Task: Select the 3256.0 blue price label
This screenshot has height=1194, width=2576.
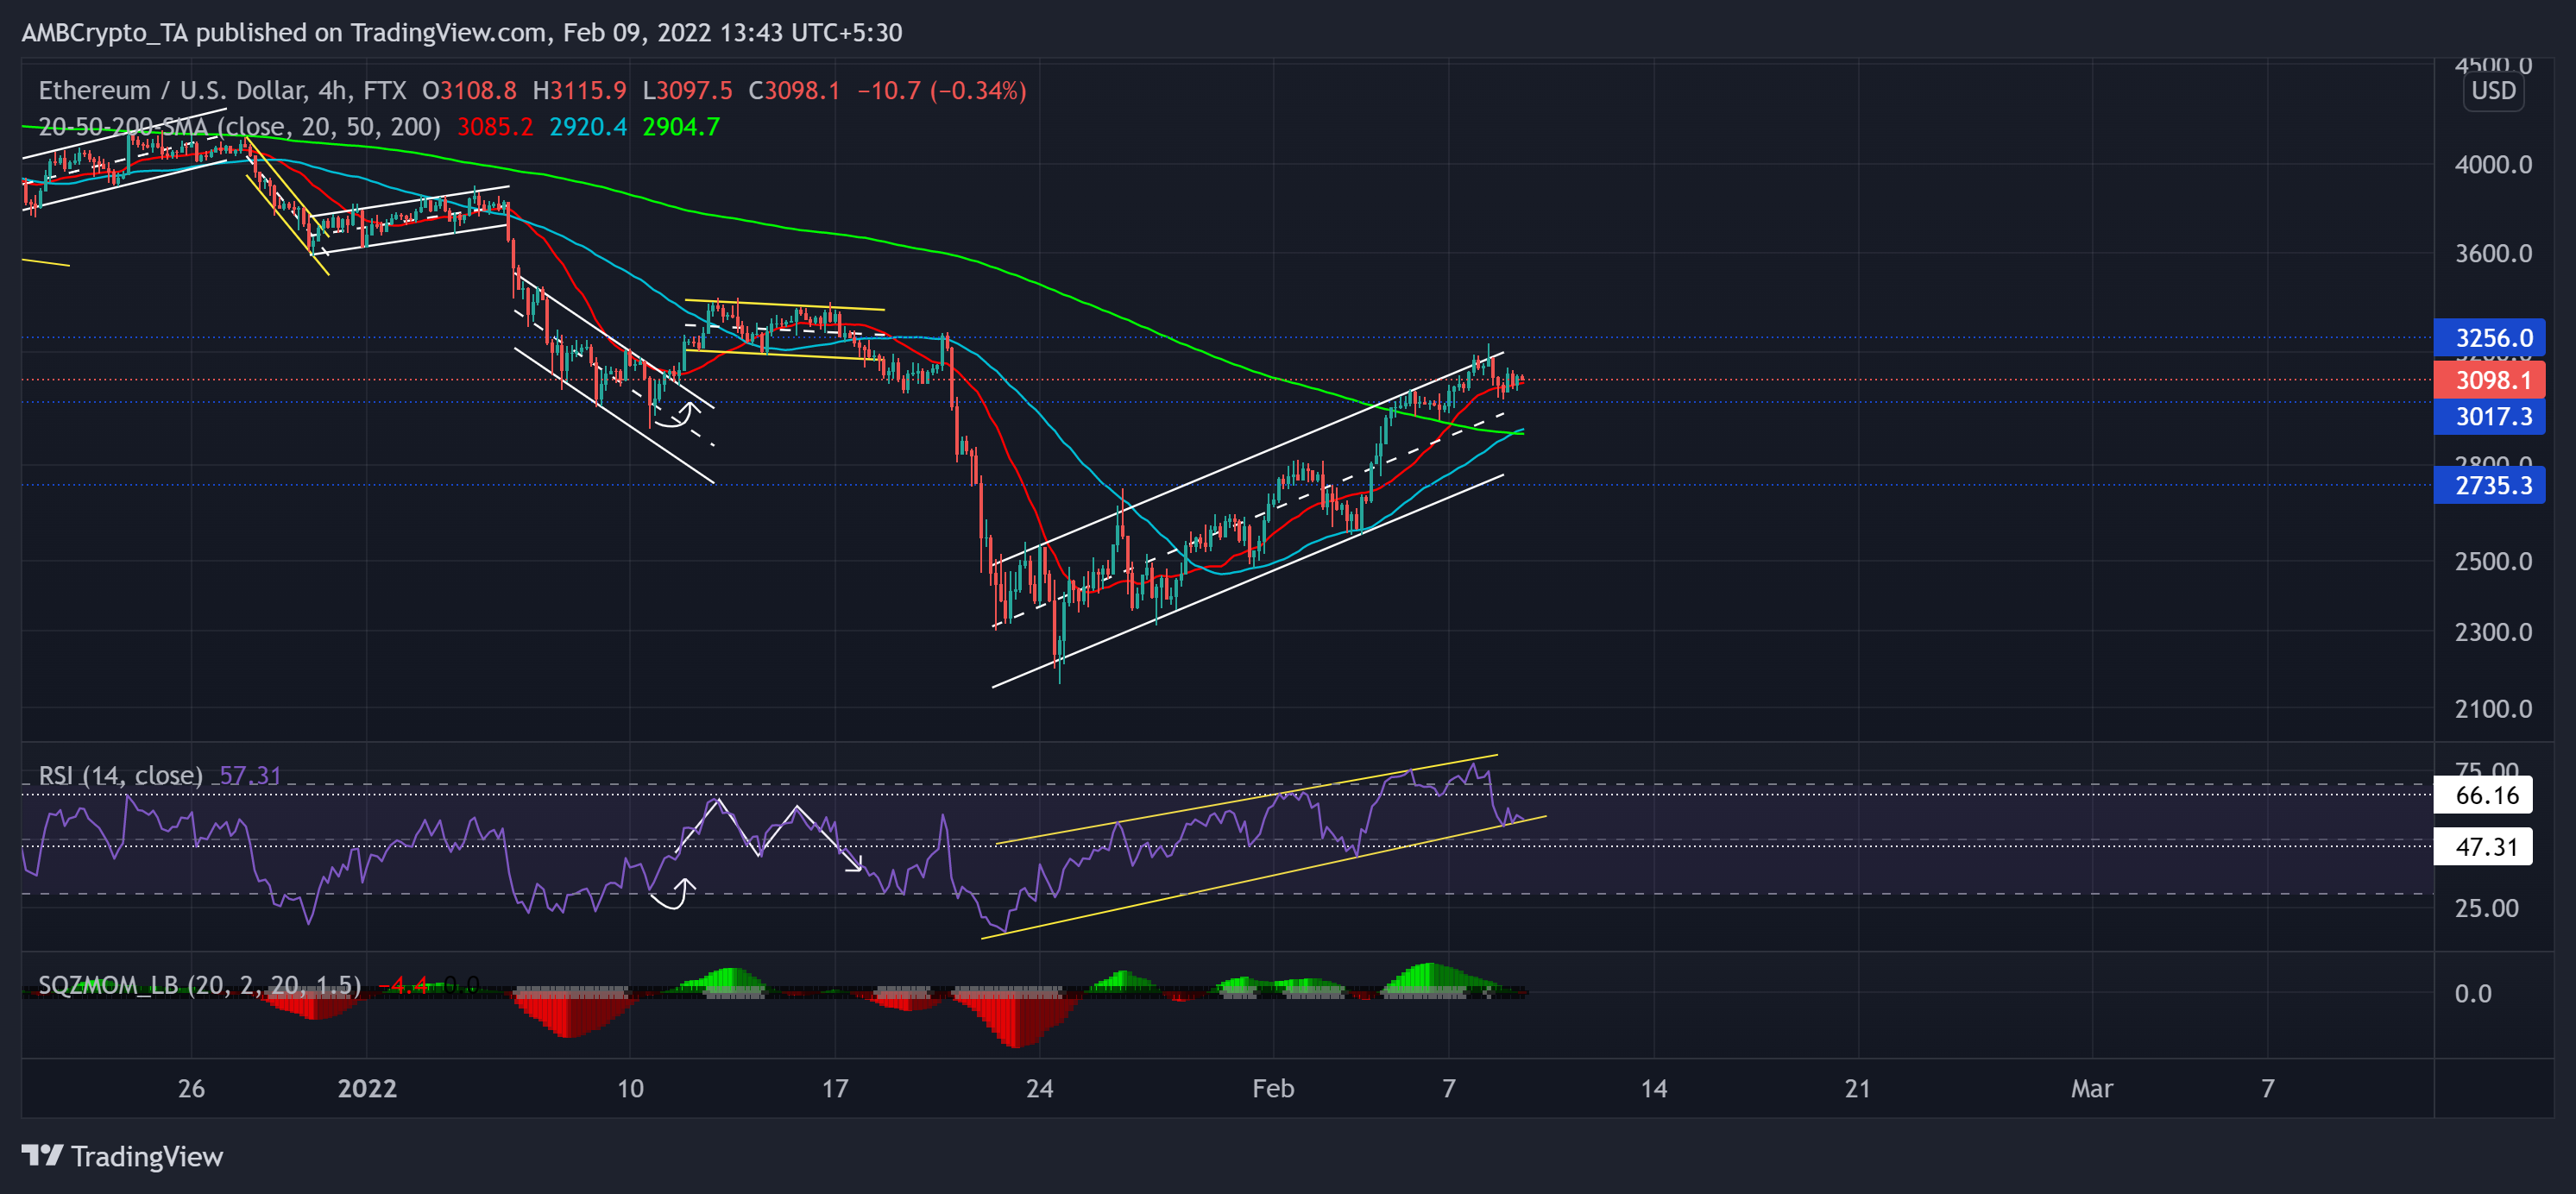Action: 2490,338
